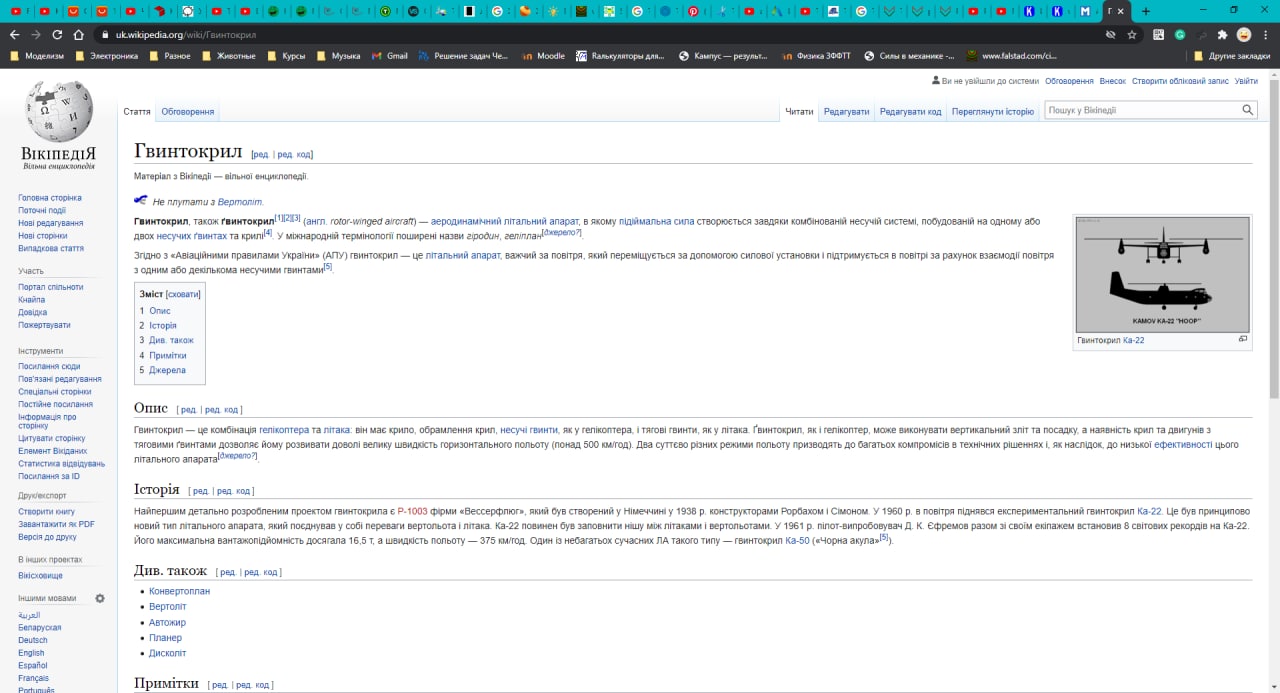Open the Статистика відвідувань sidebar link

point(61,463)
